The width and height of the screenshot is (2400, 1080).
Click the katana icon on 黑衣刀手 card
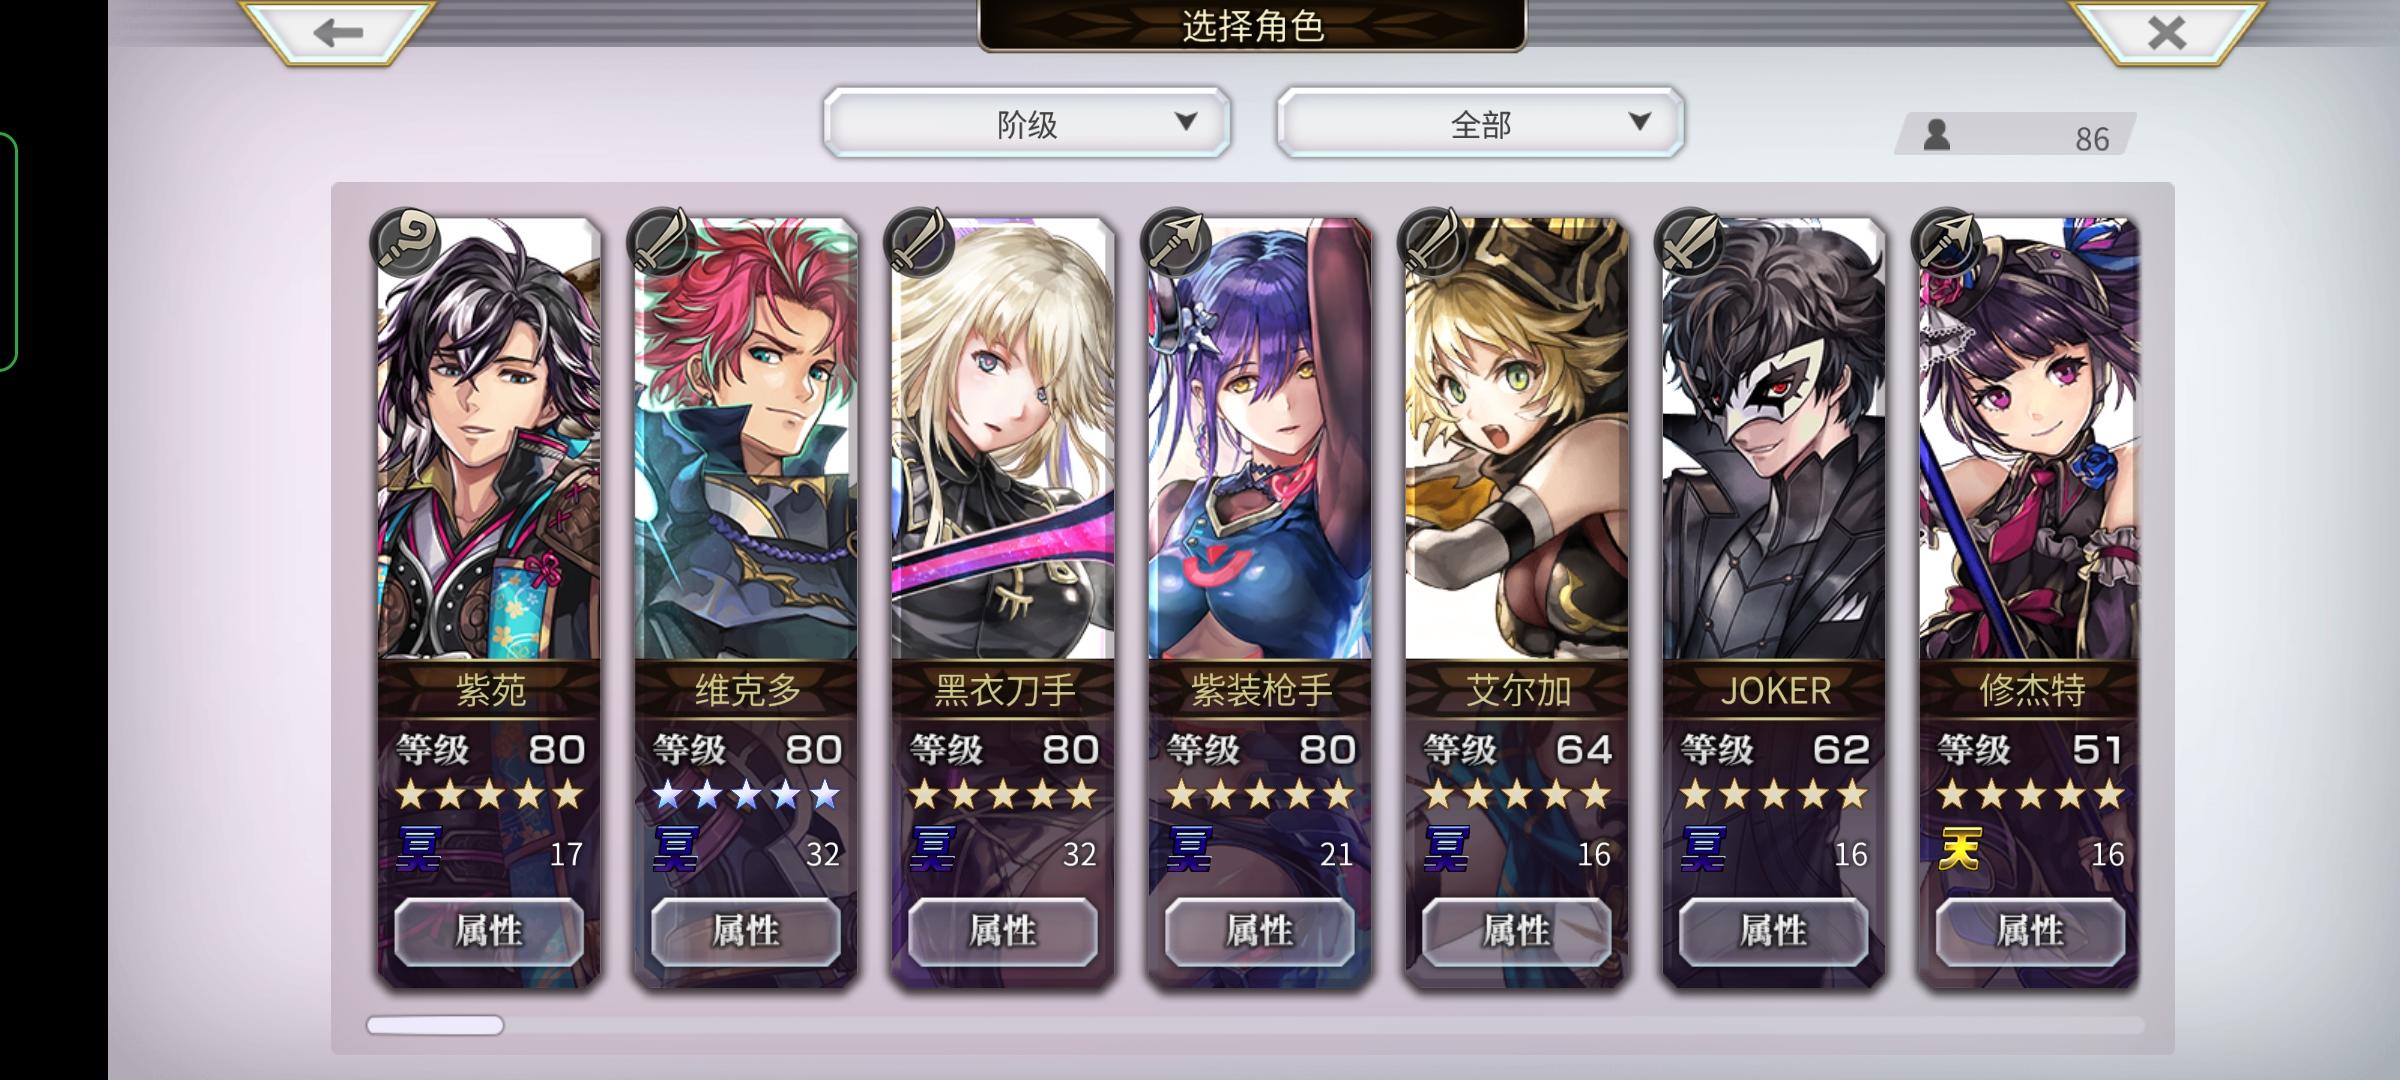point(919,241)
